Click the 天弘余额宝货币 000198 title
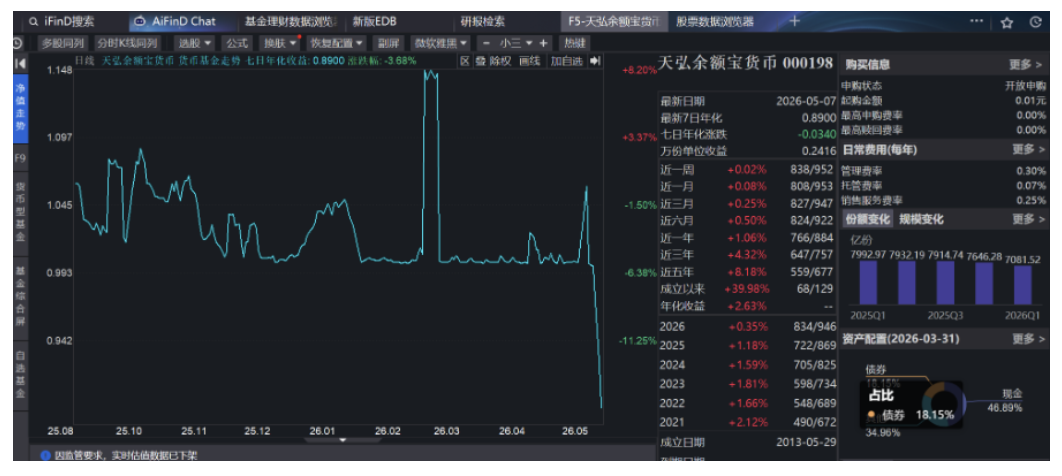This screenshot has height=476, width=1062. (x=746, y=63)
